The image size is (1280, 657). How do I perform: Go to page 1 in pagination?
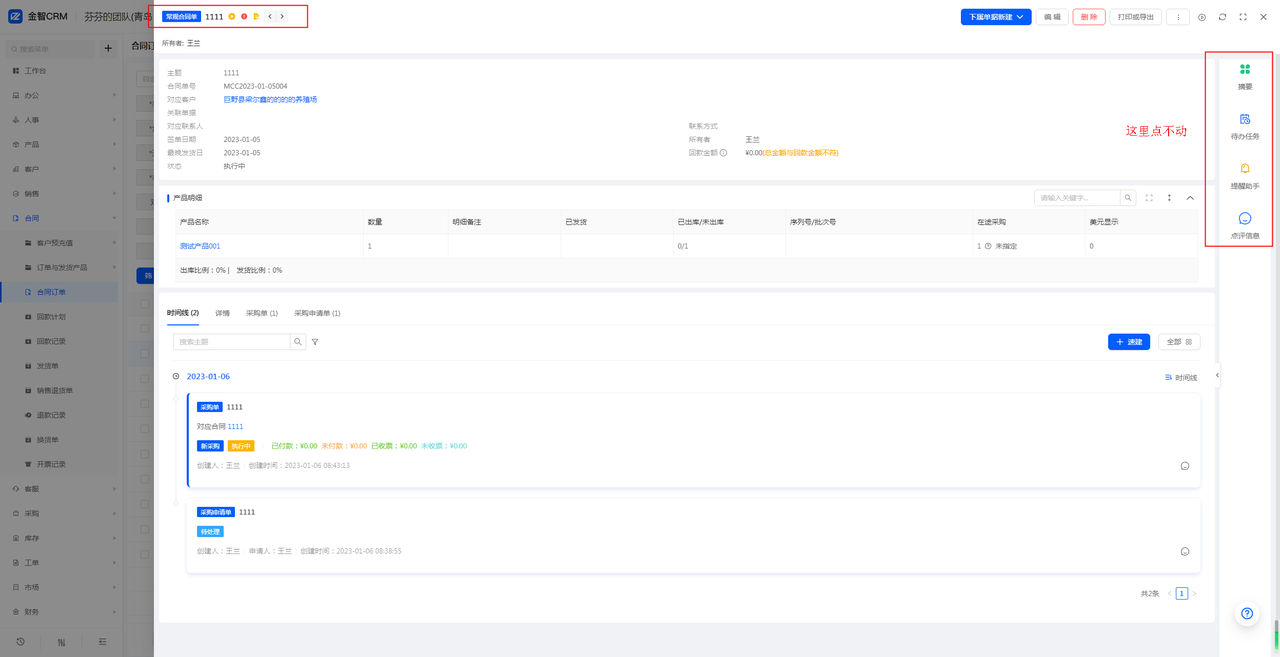1181,594
